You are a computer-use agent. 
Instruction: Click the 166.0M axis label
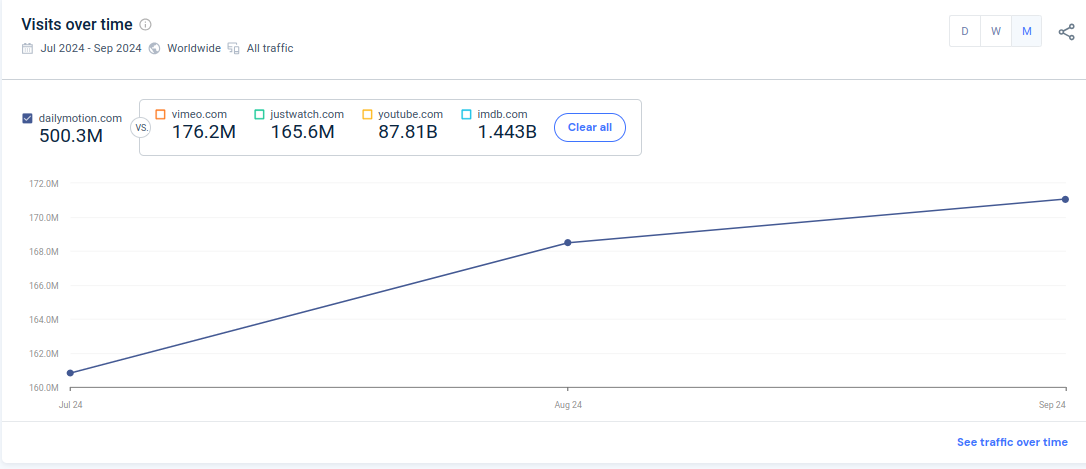click(44, 285)
